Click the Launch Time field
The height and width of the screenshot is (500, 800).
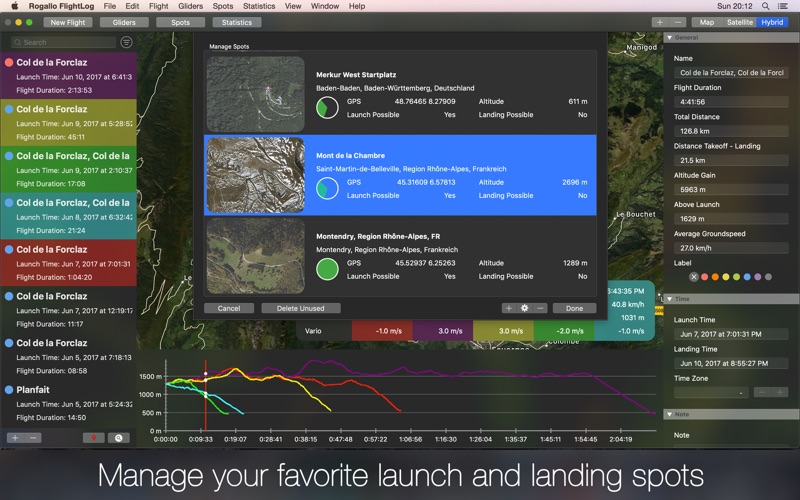731,334
